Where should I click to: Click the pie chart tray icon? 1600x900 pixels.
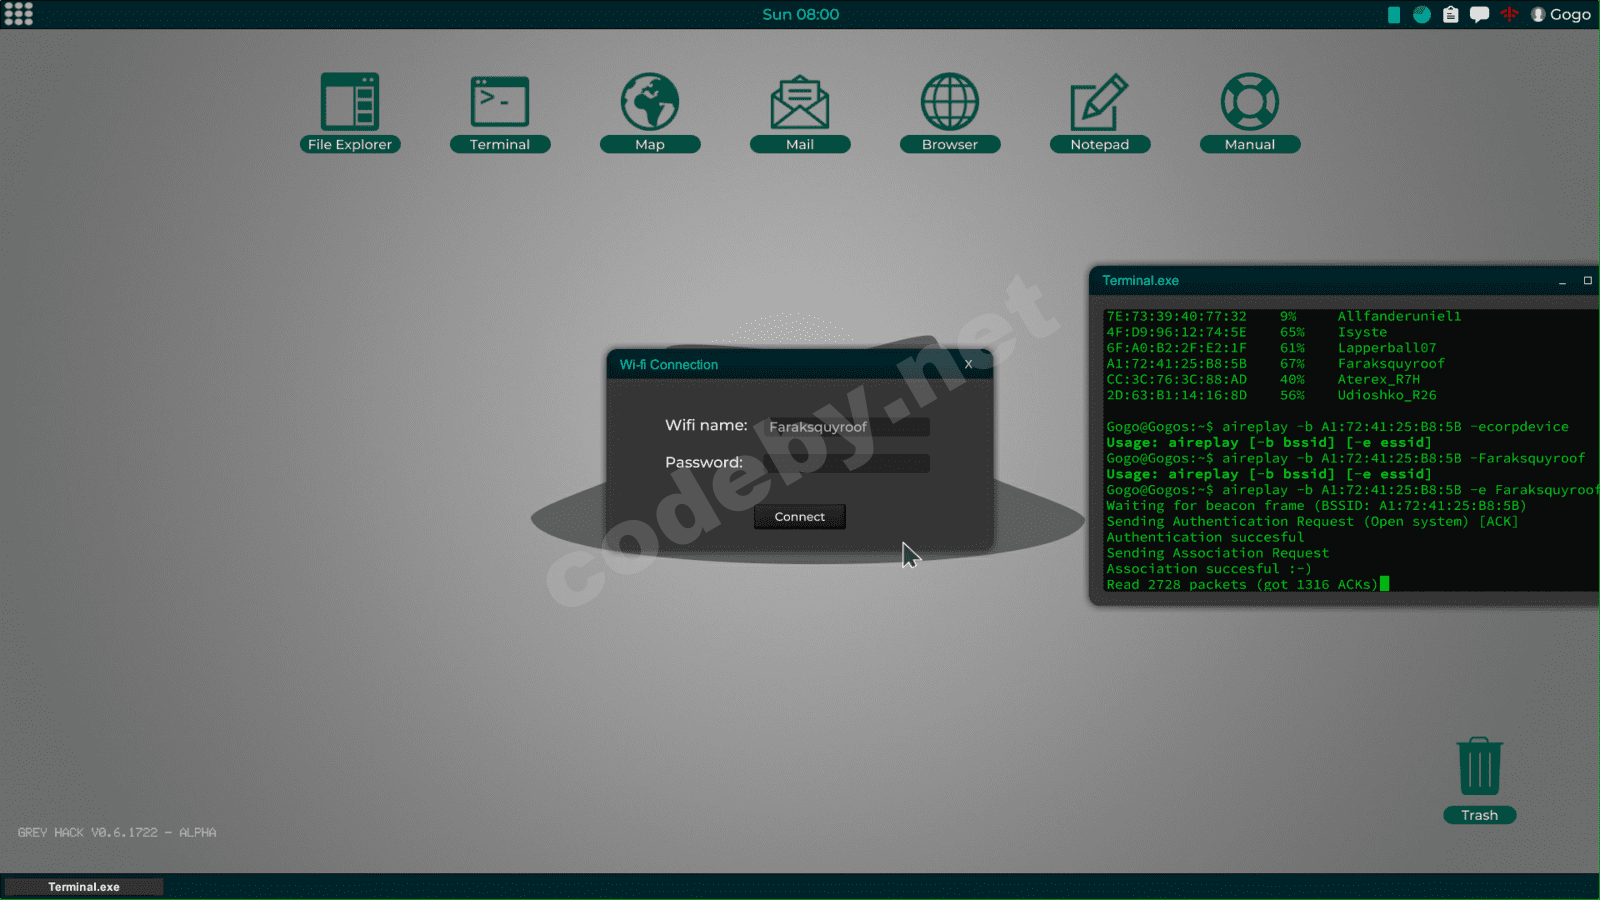pyautogui.click(x=1422, y=14)
